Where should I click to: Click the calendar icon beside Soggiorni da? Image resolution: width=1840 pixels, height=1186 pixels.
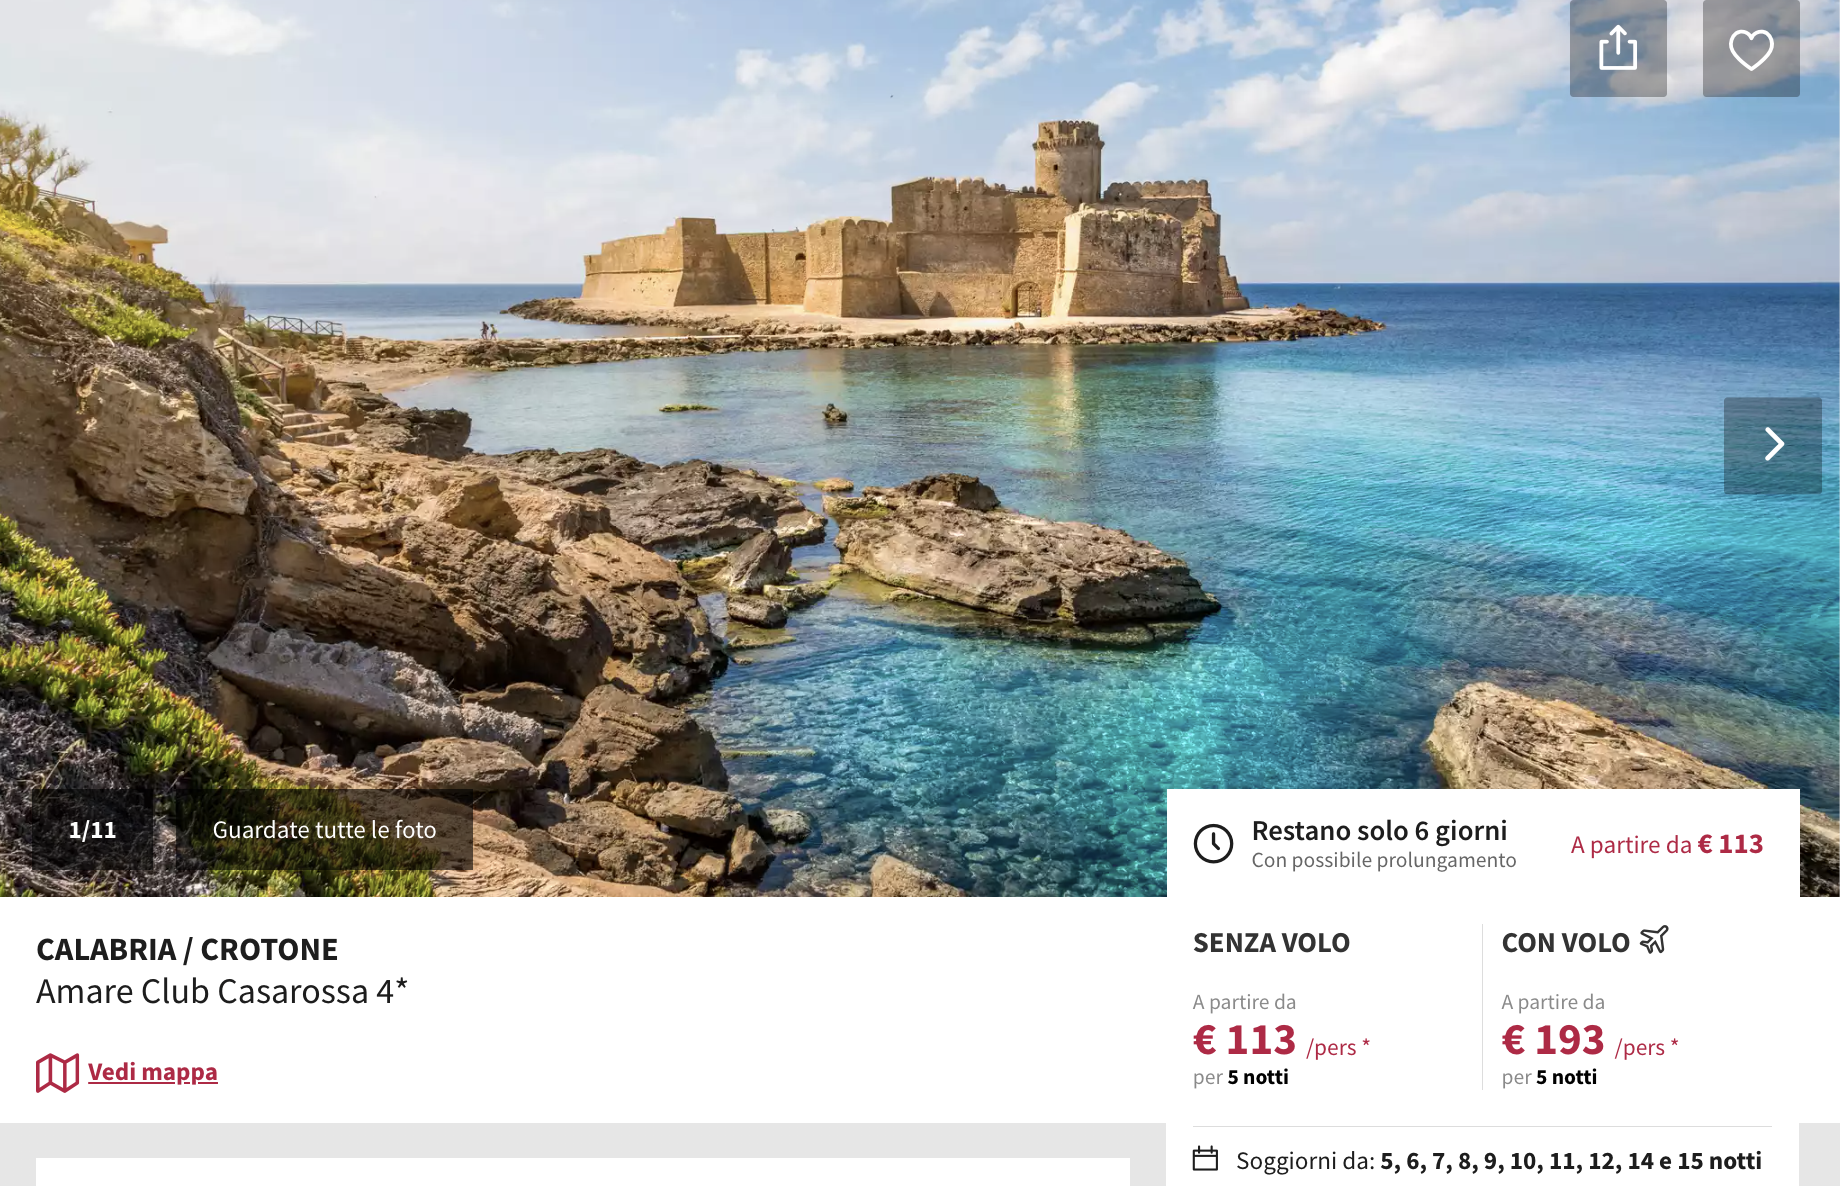point(1206,1159)
